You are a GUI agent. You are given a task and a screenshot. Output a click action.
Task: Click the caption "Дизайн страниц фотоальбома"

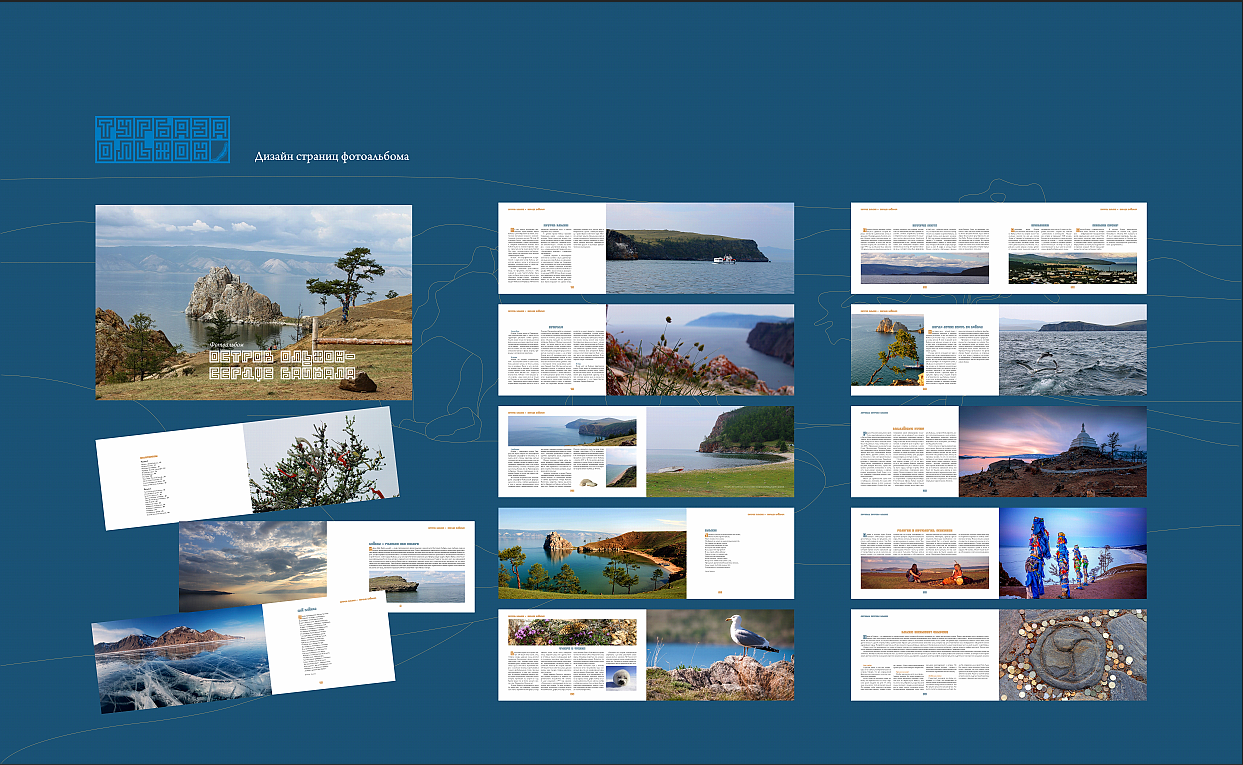pyautogui.click(x=332, y=157)
